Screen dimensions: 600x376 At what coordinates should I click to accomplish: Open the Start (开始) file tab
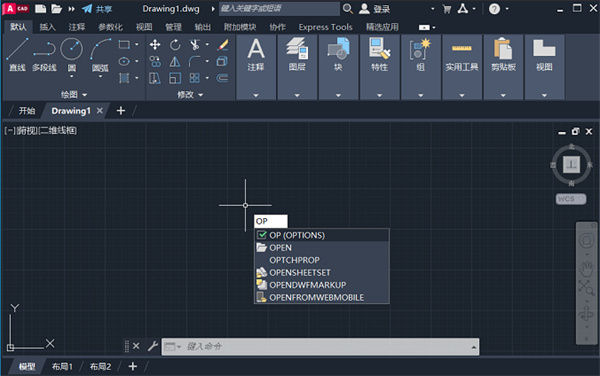tap(27, 111)
